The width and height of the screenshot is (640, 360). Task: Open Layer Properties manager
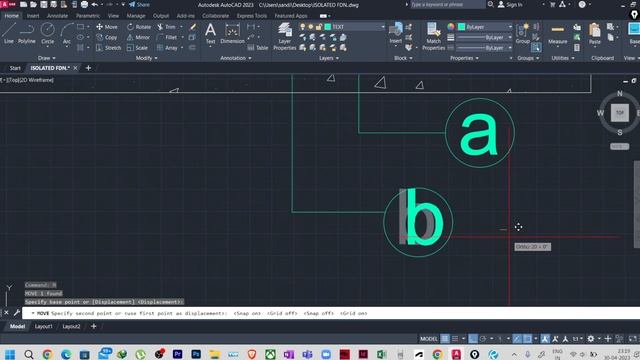coord(284,37)
